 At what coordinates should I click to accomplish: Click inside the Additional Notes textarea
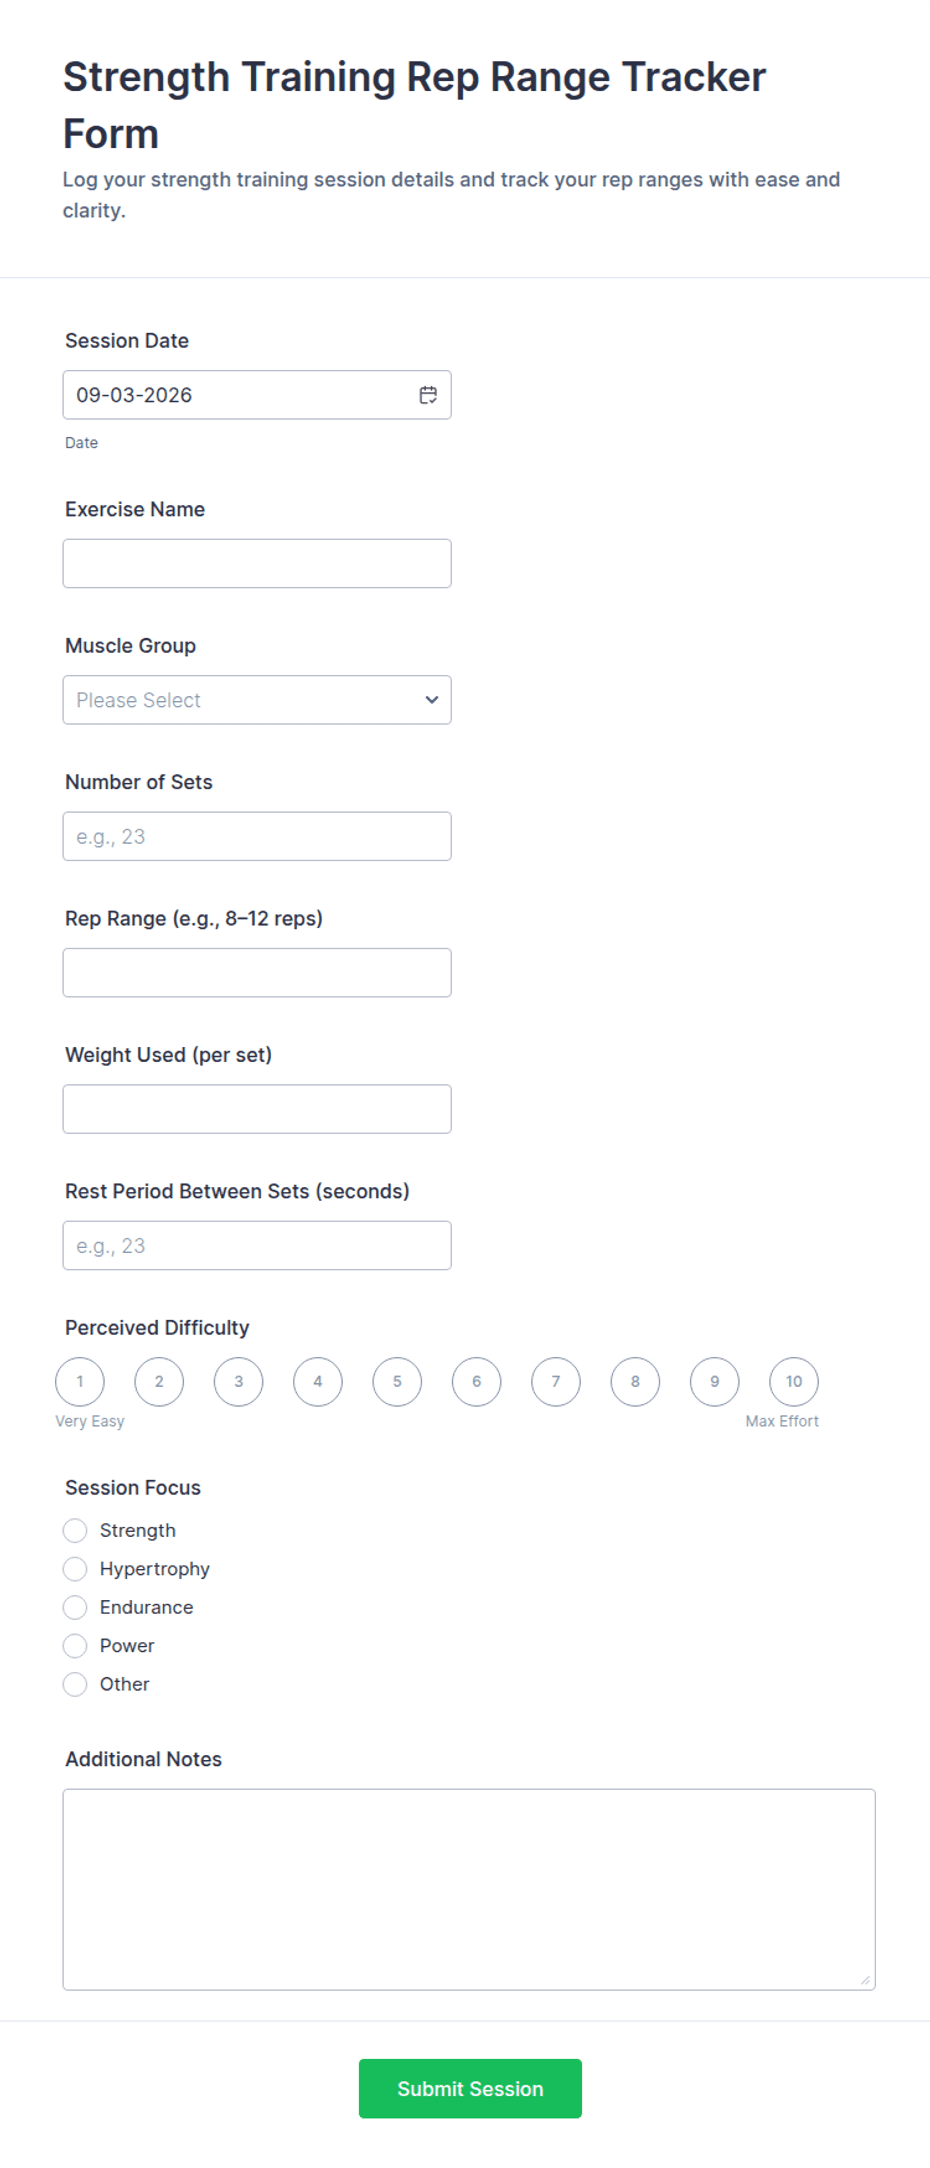pos(469,1890)
